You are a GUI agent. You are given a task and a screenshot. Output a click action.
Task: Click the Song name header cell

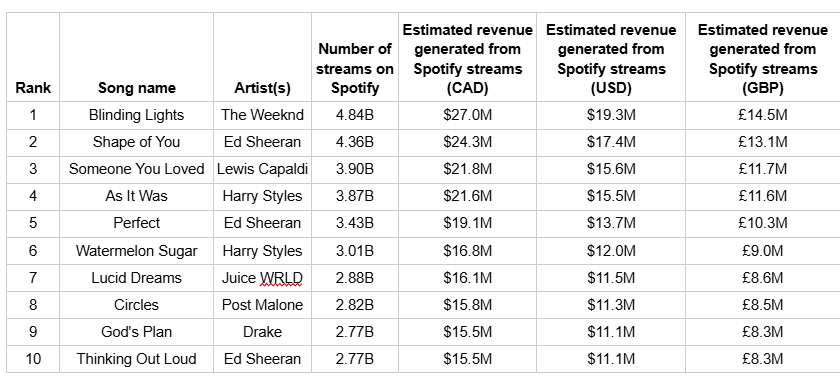coord(137,57)
